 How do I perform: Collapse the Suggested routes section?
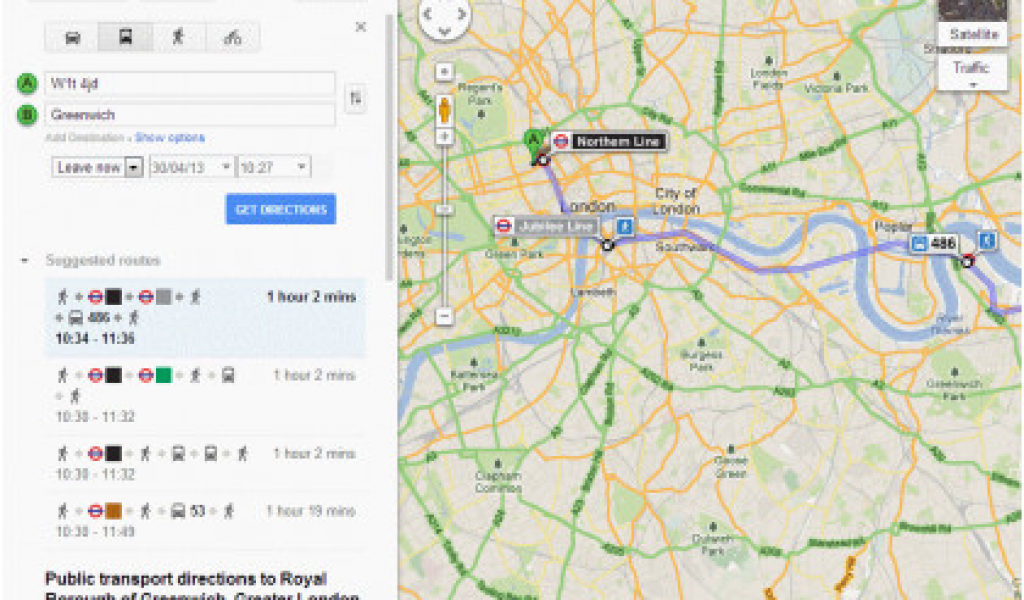click(25, 261)
